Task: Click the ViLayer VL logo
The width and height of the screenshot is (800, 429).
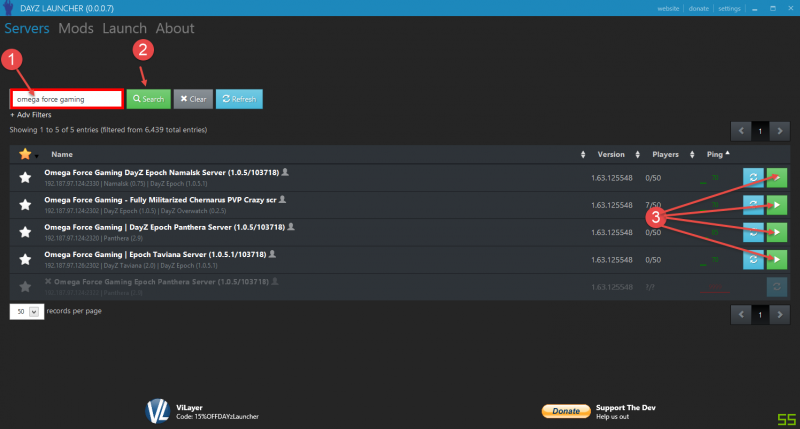Action: pos(158,411)
